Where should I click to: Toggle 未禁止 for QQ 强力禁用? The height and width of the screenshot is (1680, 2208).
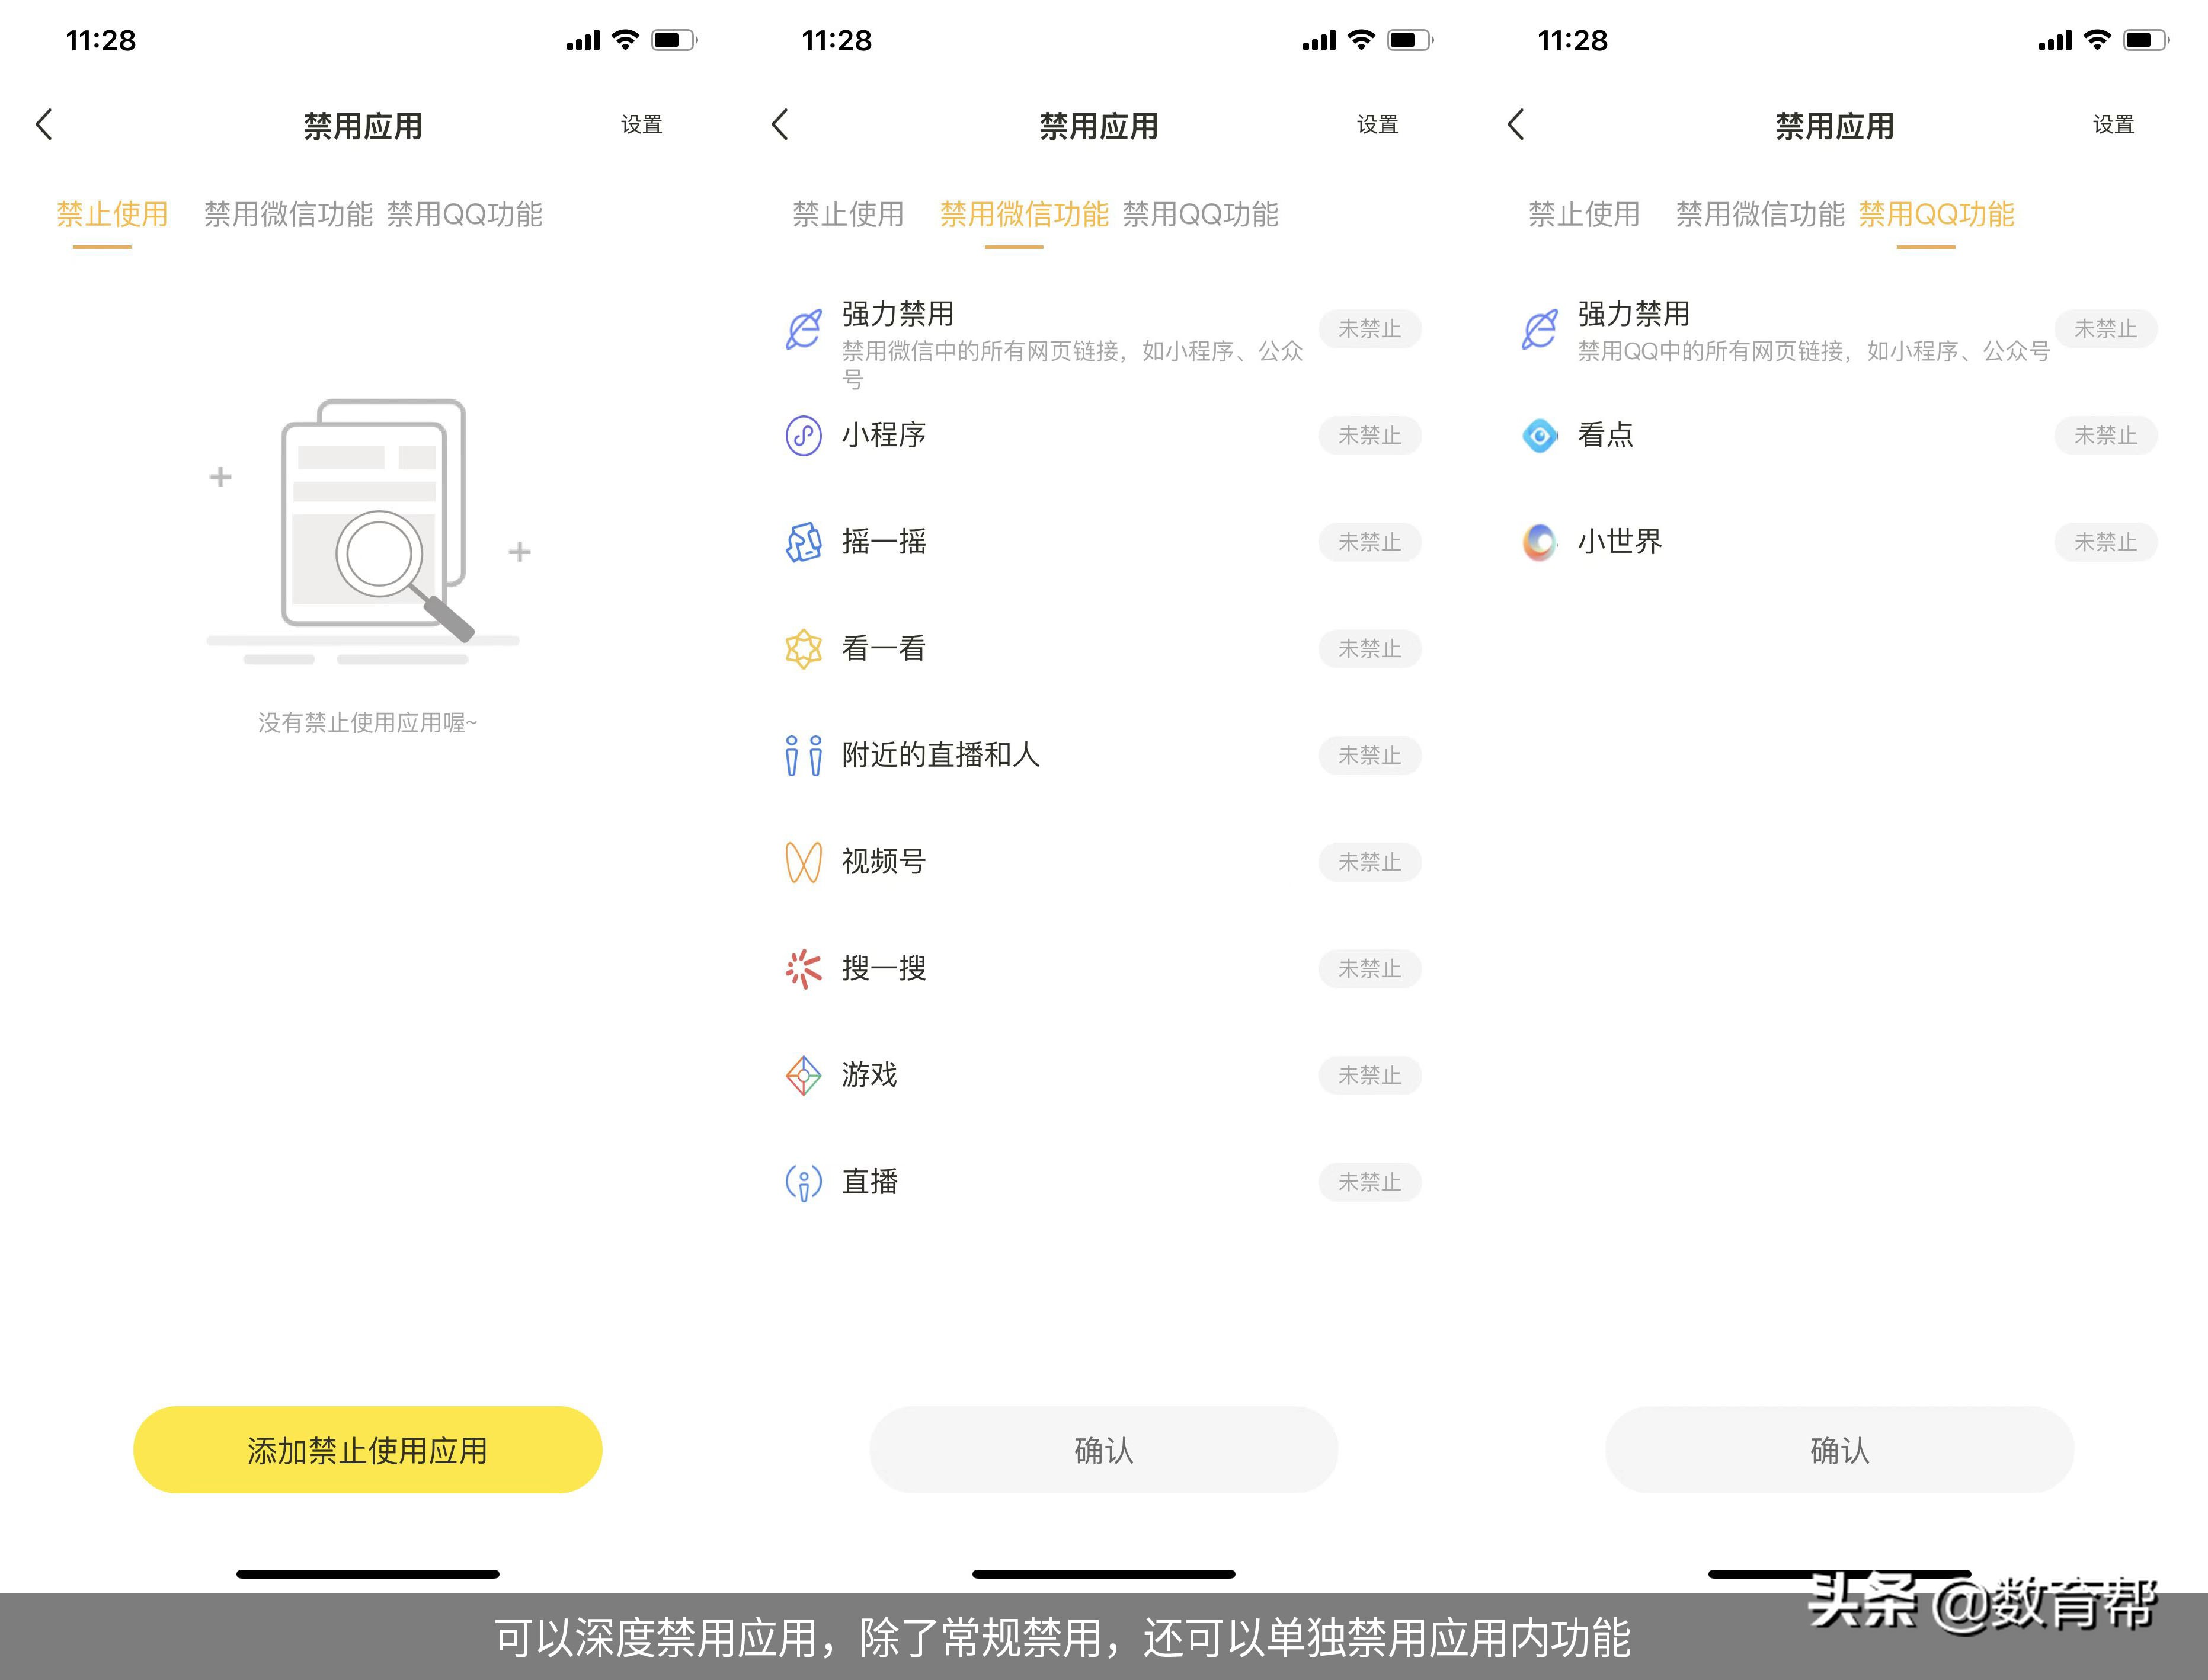click(x=2106, y=329)
